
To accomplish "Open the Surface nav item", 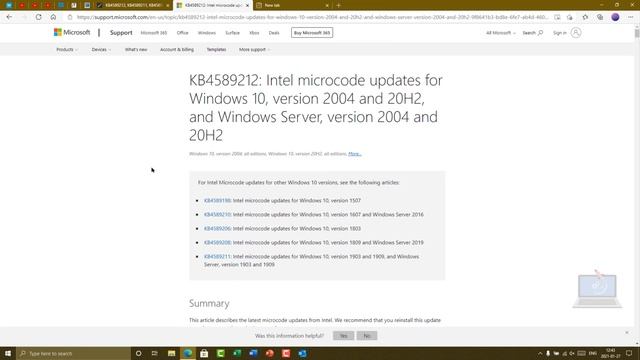I will [x=232, y=33].
